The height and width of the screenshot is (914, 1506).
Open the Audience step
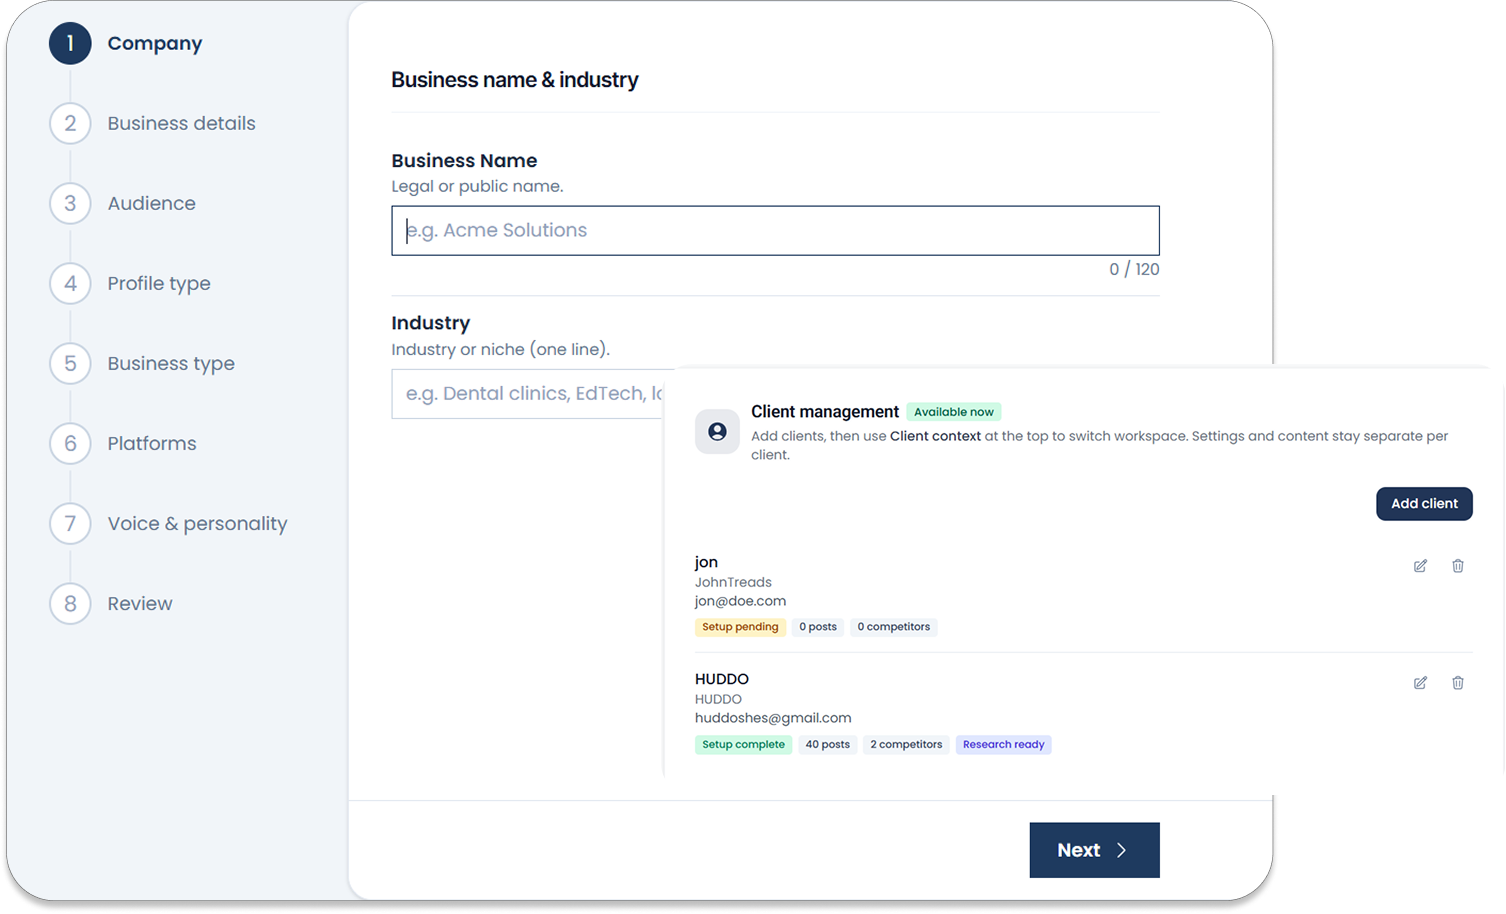(152, 203)
